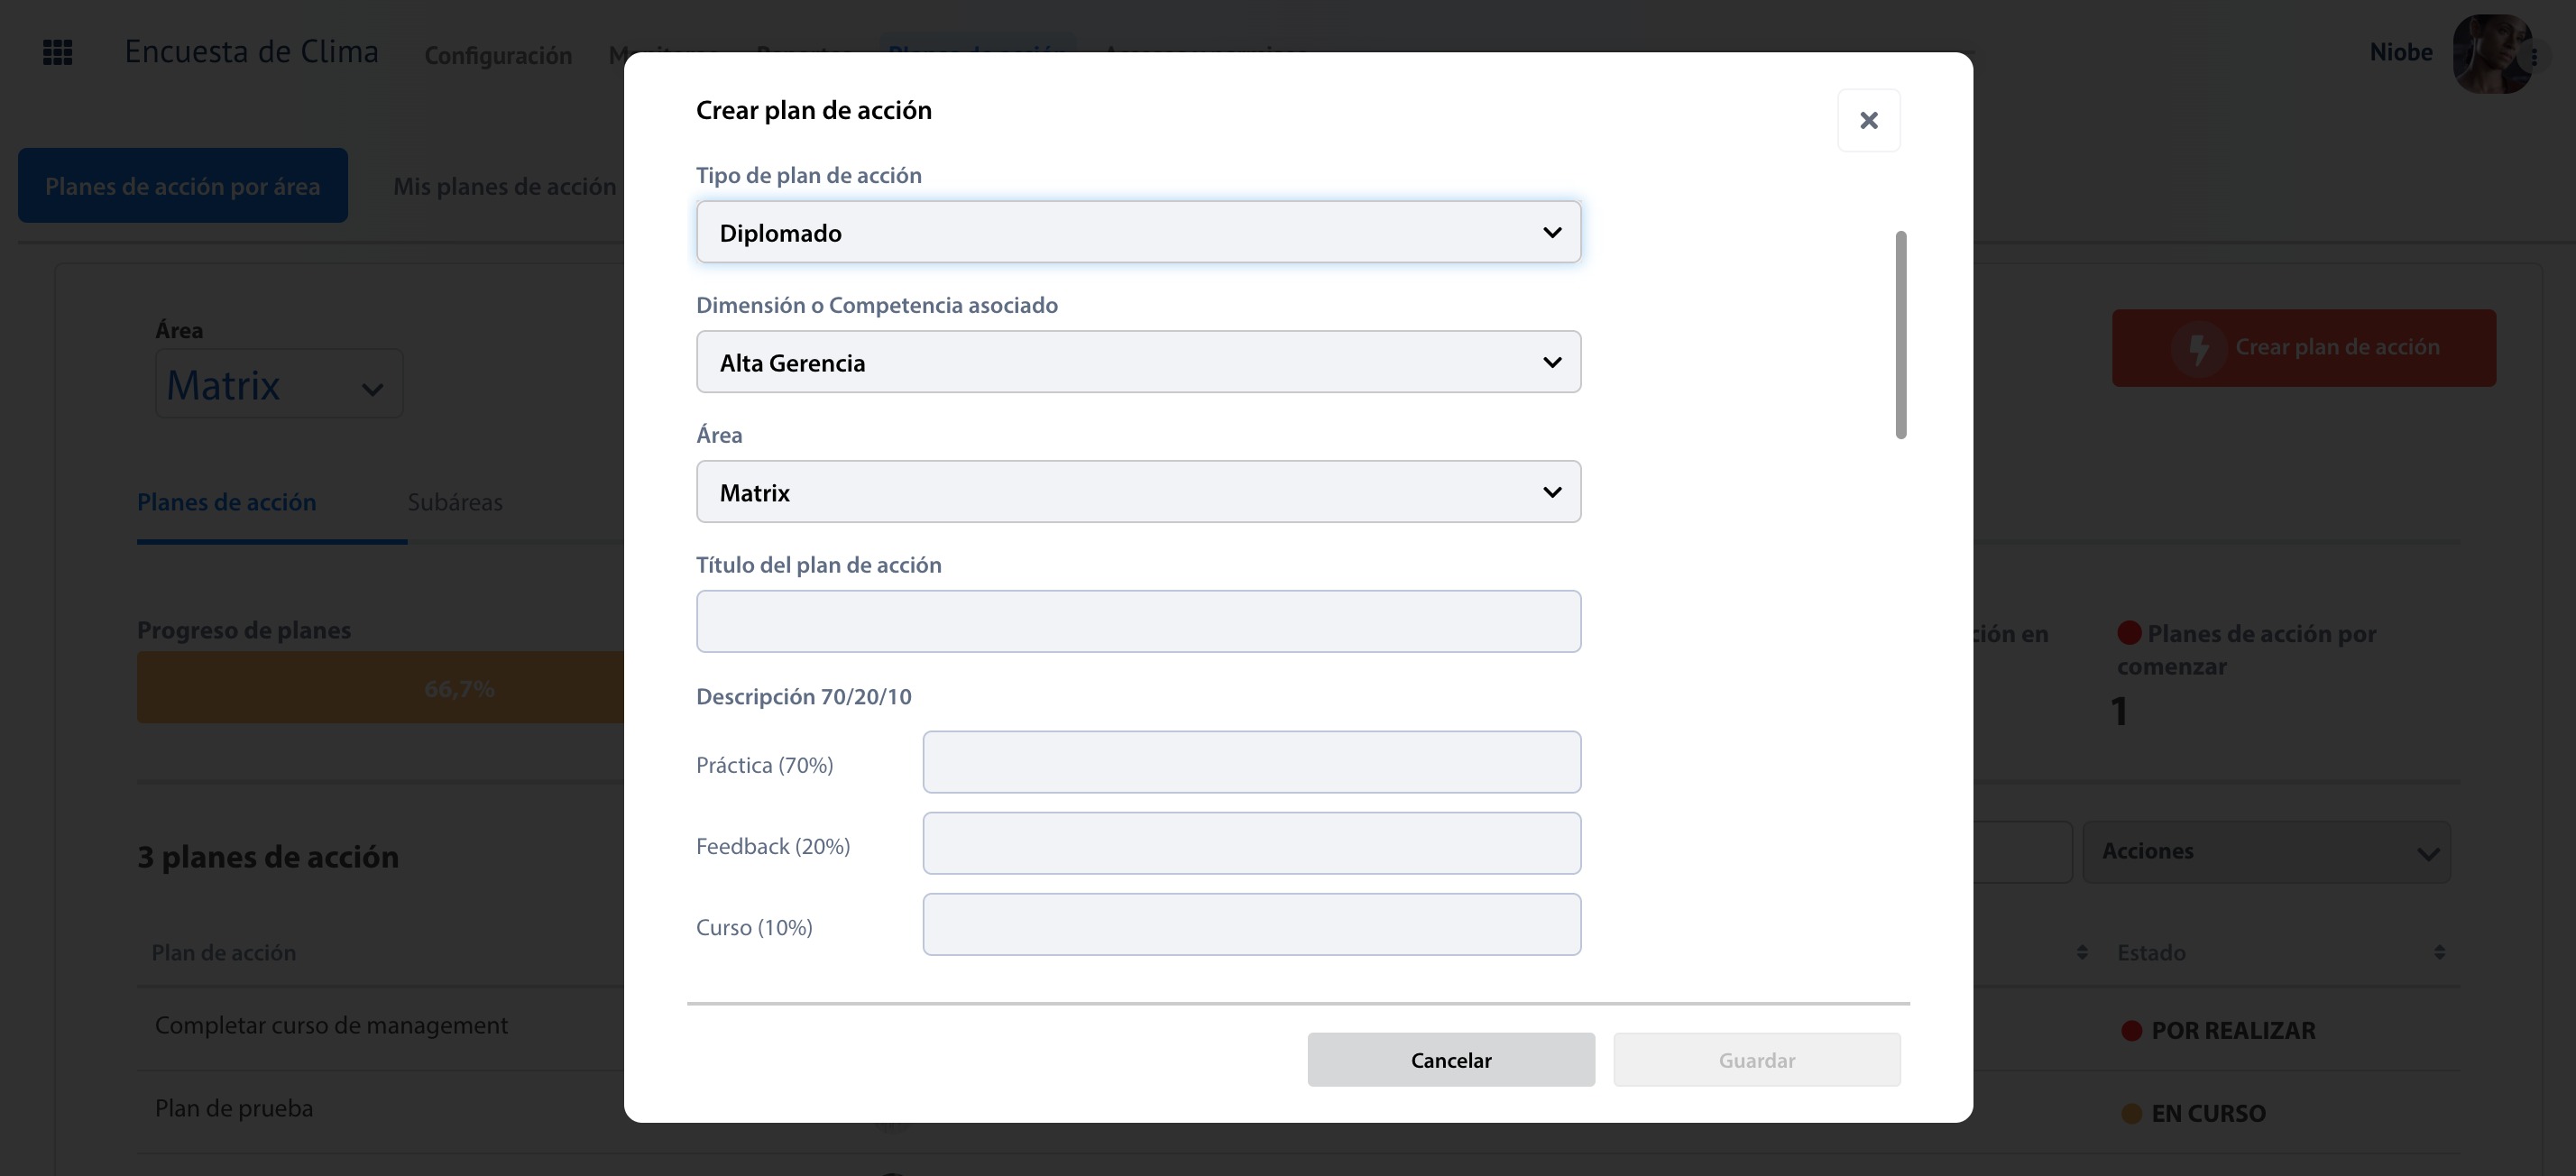Click the Práctica (70%) input field
This screenshot has height=1176, width=2576.
(1251, 762)
